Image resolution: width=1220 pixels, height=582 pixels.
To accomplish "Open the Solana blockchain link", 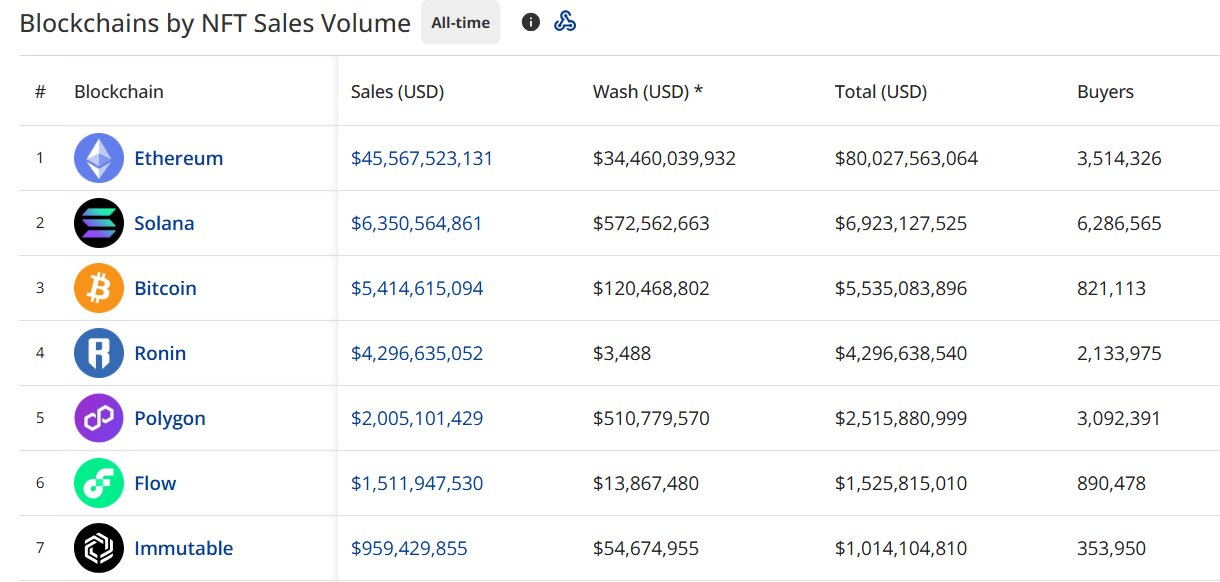I will pyautogui.click(x=164, y=223).
